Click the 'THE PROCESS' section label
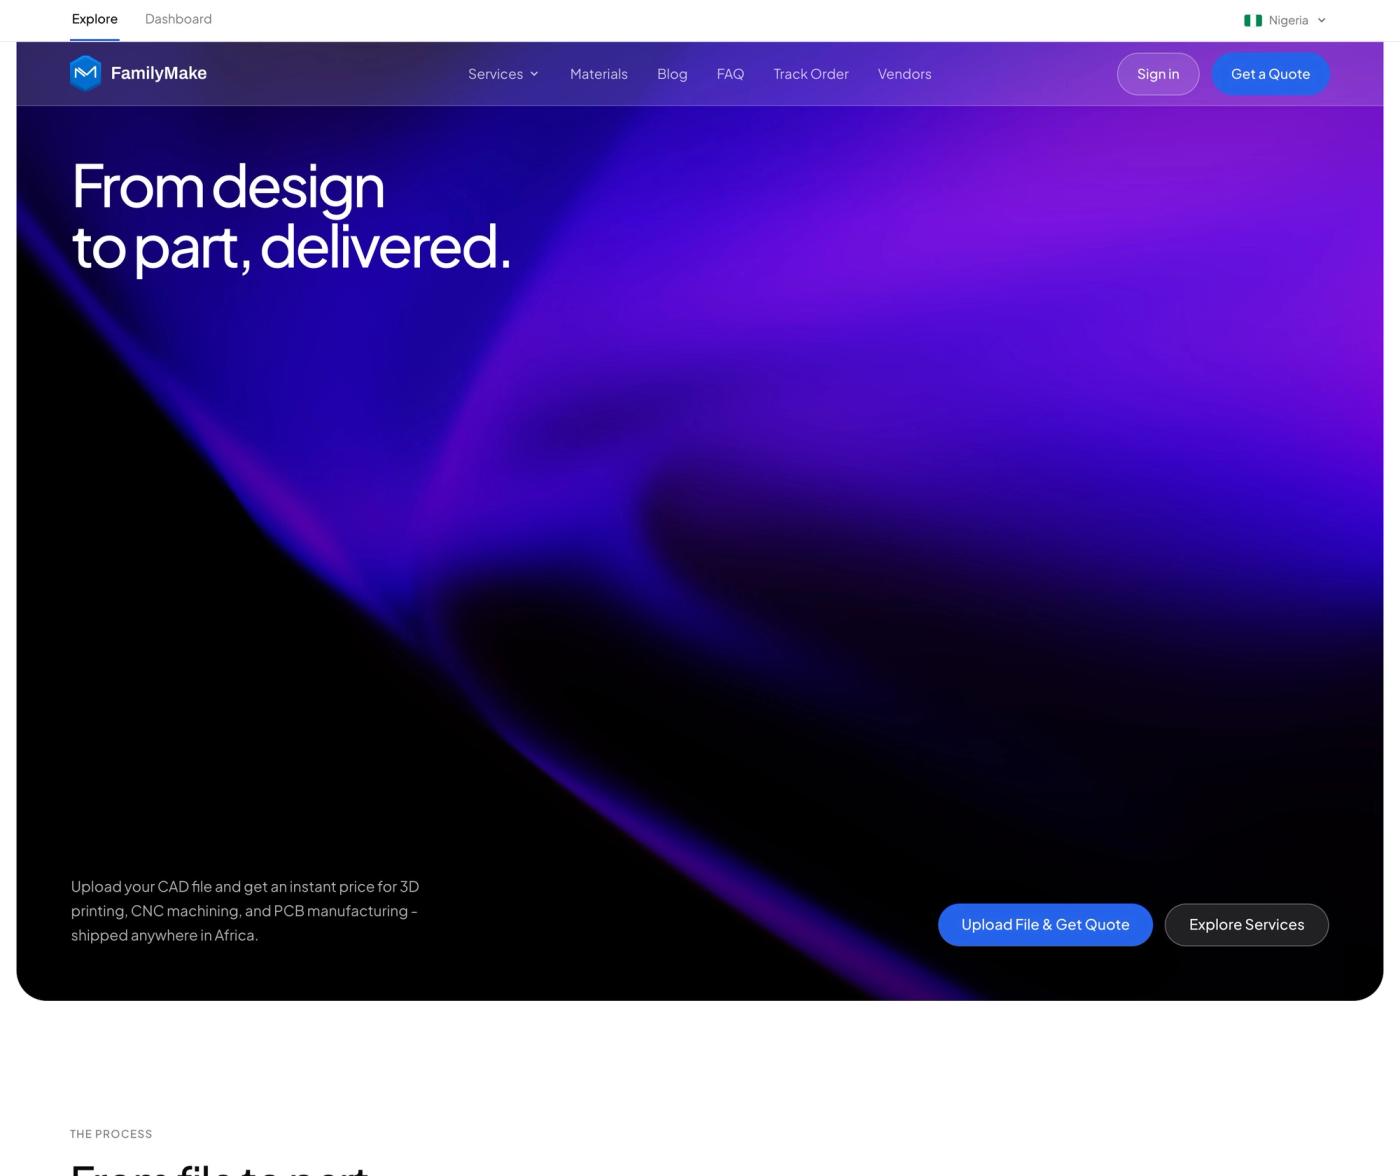The width and height of the screenshot is (1400, 1176). tap(111, 1134)
